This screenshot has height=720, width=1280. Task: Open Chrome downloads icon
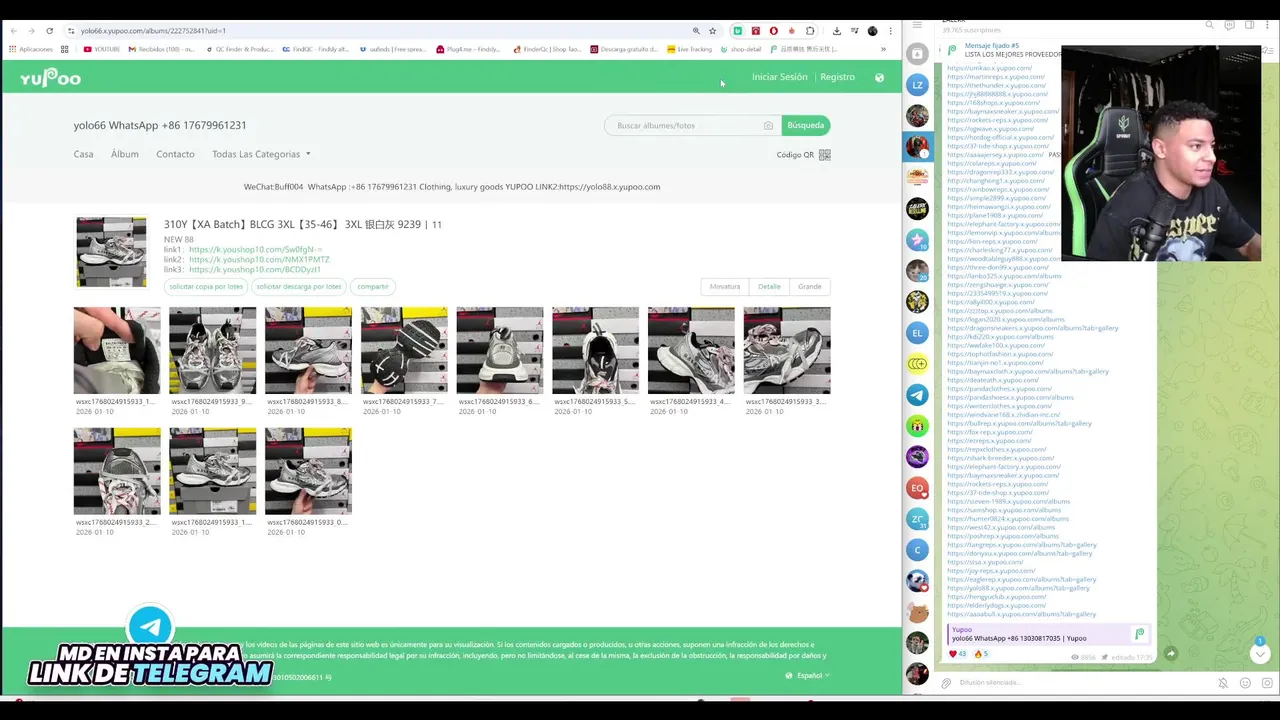(x=836, y=31)
